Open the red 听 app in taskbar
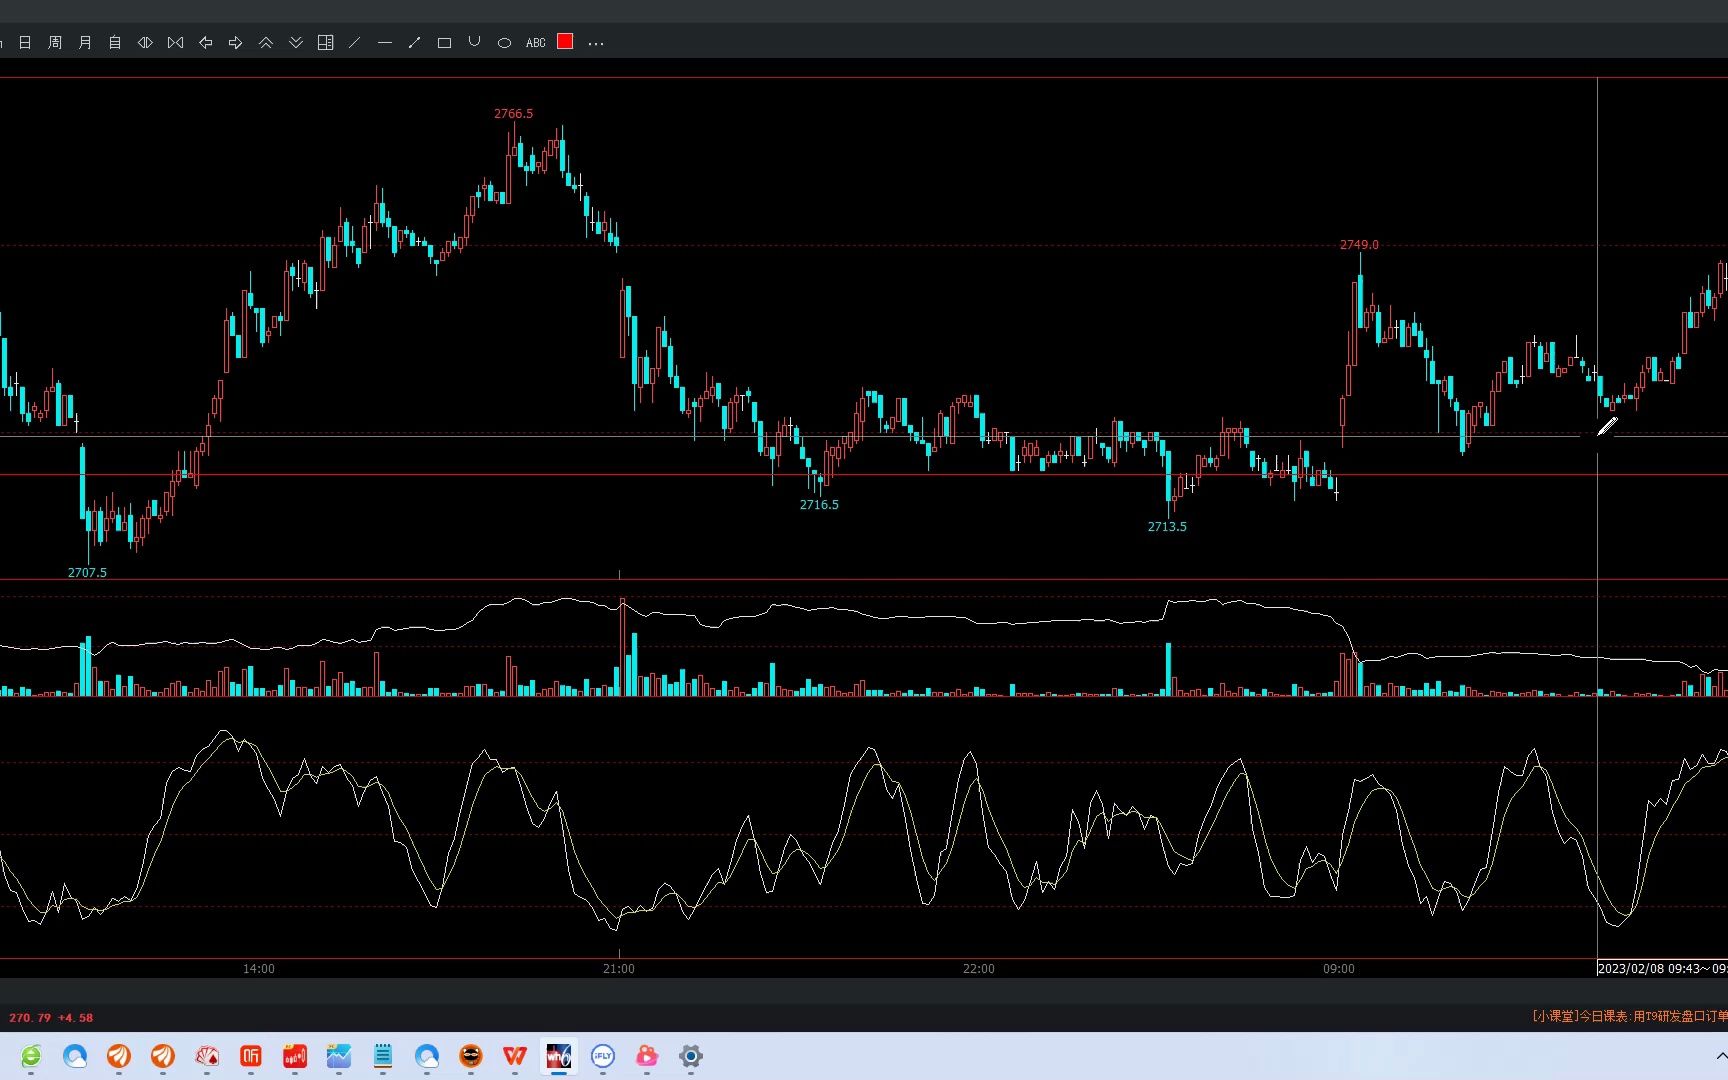Image resolution: width=1728 pixels, height=1080 pixels. click(x=251, y=1056)
